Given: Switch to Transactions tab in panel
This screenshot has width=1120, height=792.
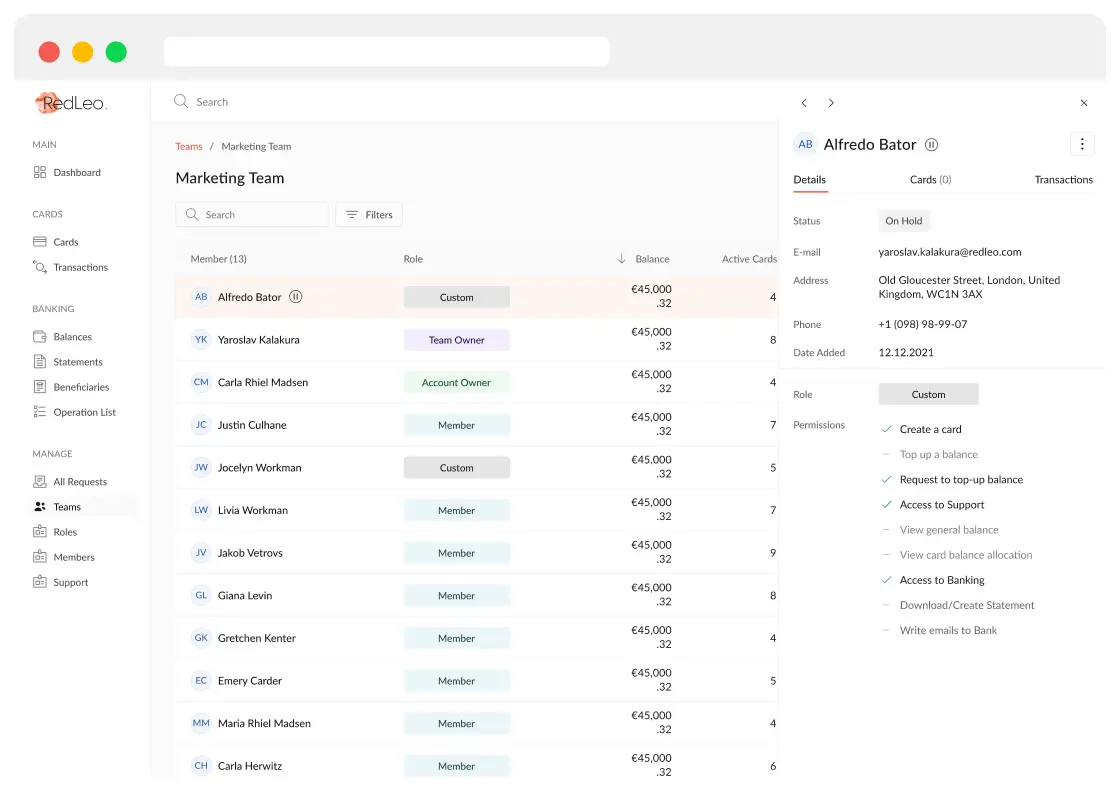Looking at the screenshot, I should [1064, 180].
